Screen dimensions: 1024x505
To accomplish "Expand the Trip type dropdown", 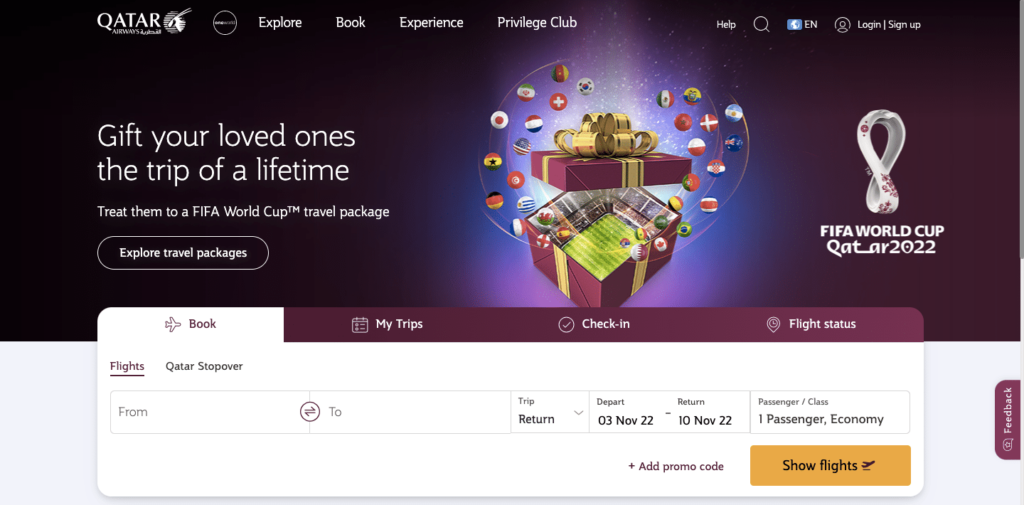I will (550, 412).
